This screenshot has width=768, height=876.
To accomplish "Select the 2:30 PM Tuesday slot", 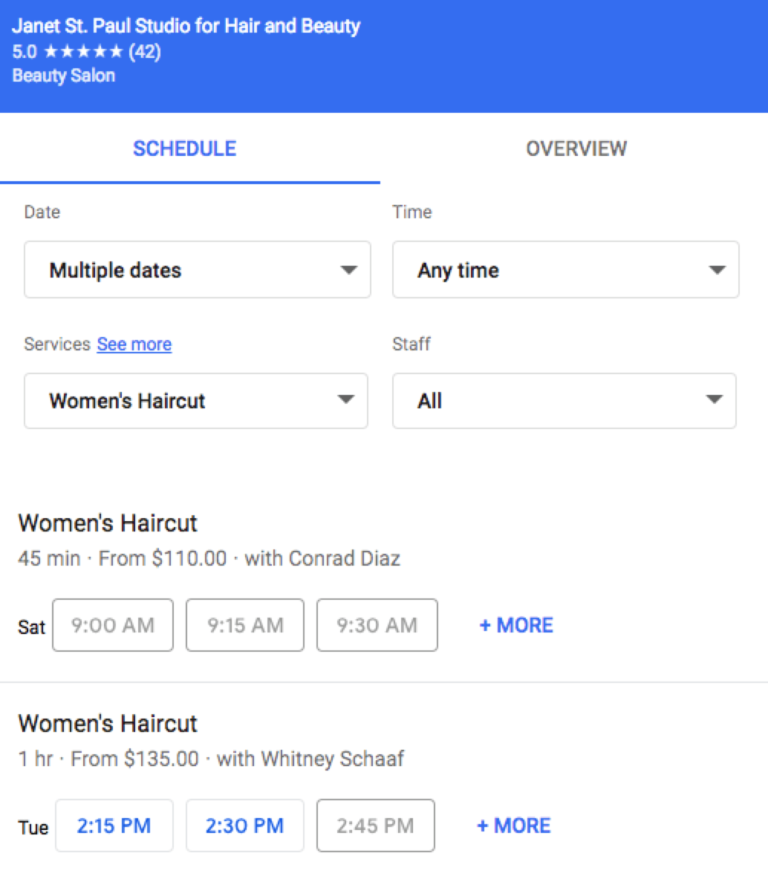I will point(245,826).
